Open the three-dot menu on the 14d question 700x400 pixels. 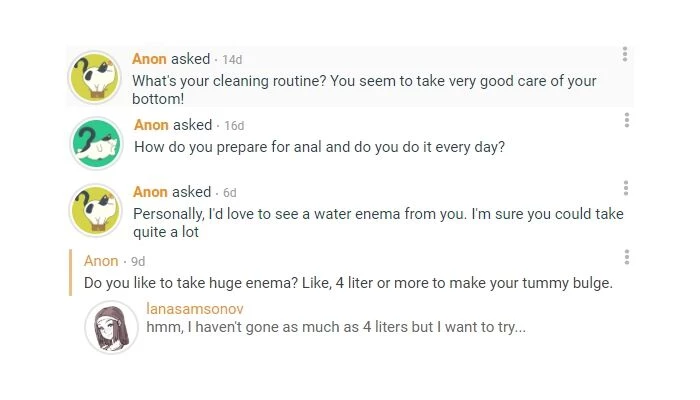click(625, 54)
